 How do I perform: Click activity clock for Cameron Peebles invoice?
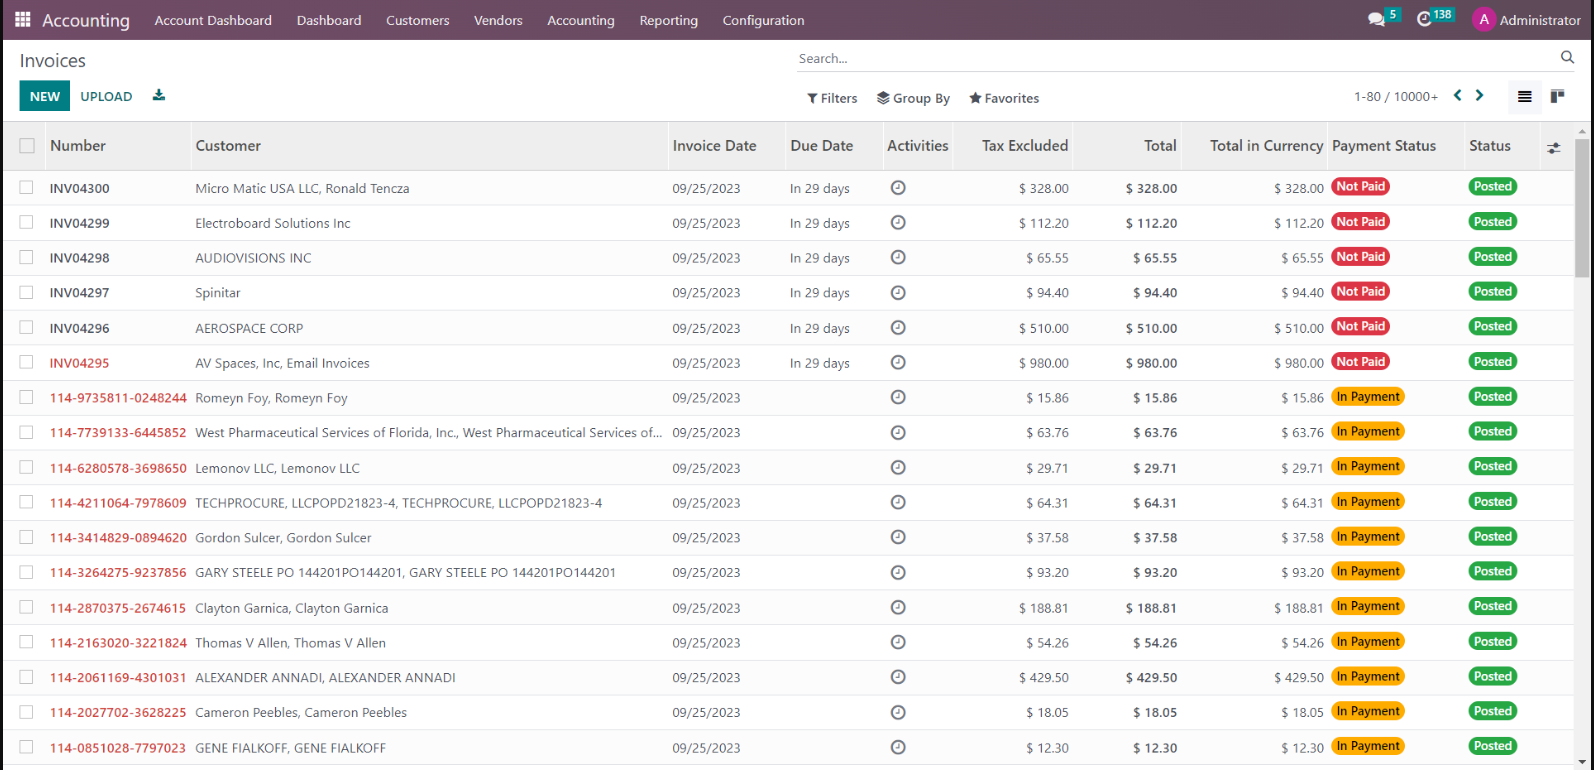click(x=898, y=713)
